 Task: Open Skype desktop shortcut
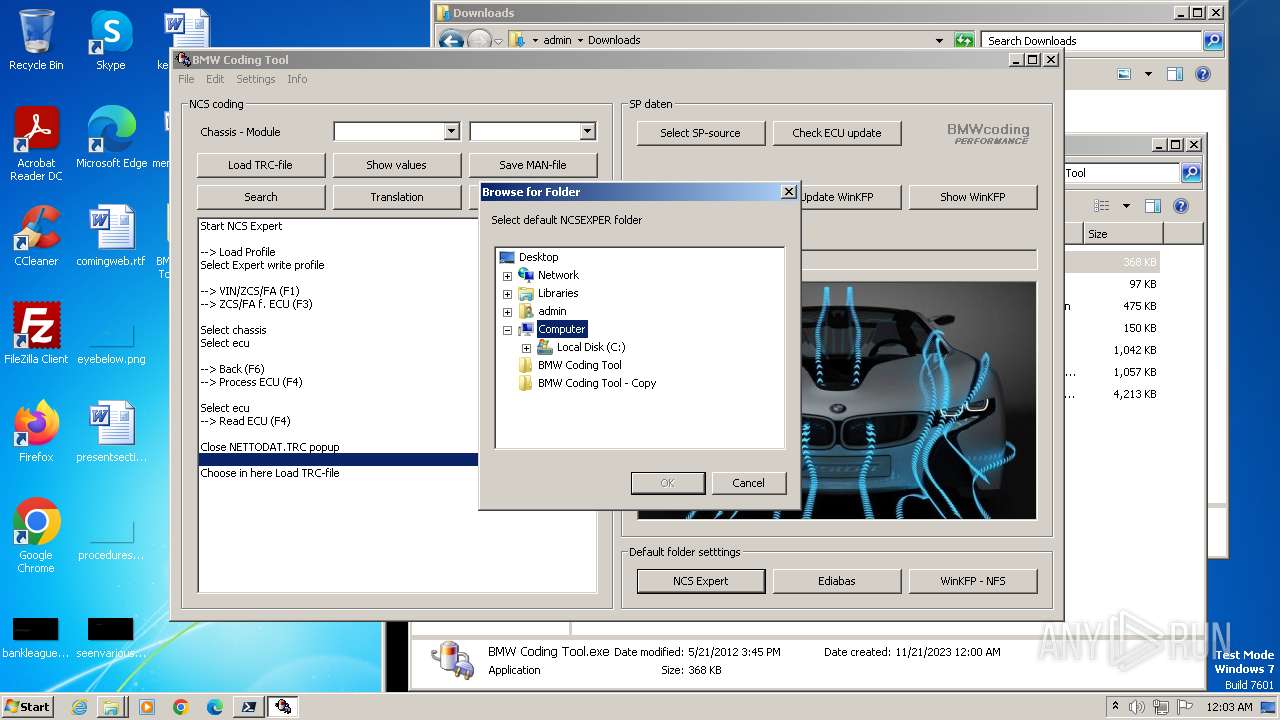111,40
